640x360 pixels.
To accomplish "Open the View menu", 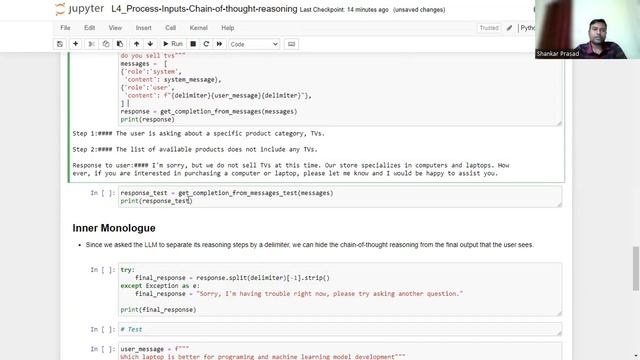I will 115,28.
